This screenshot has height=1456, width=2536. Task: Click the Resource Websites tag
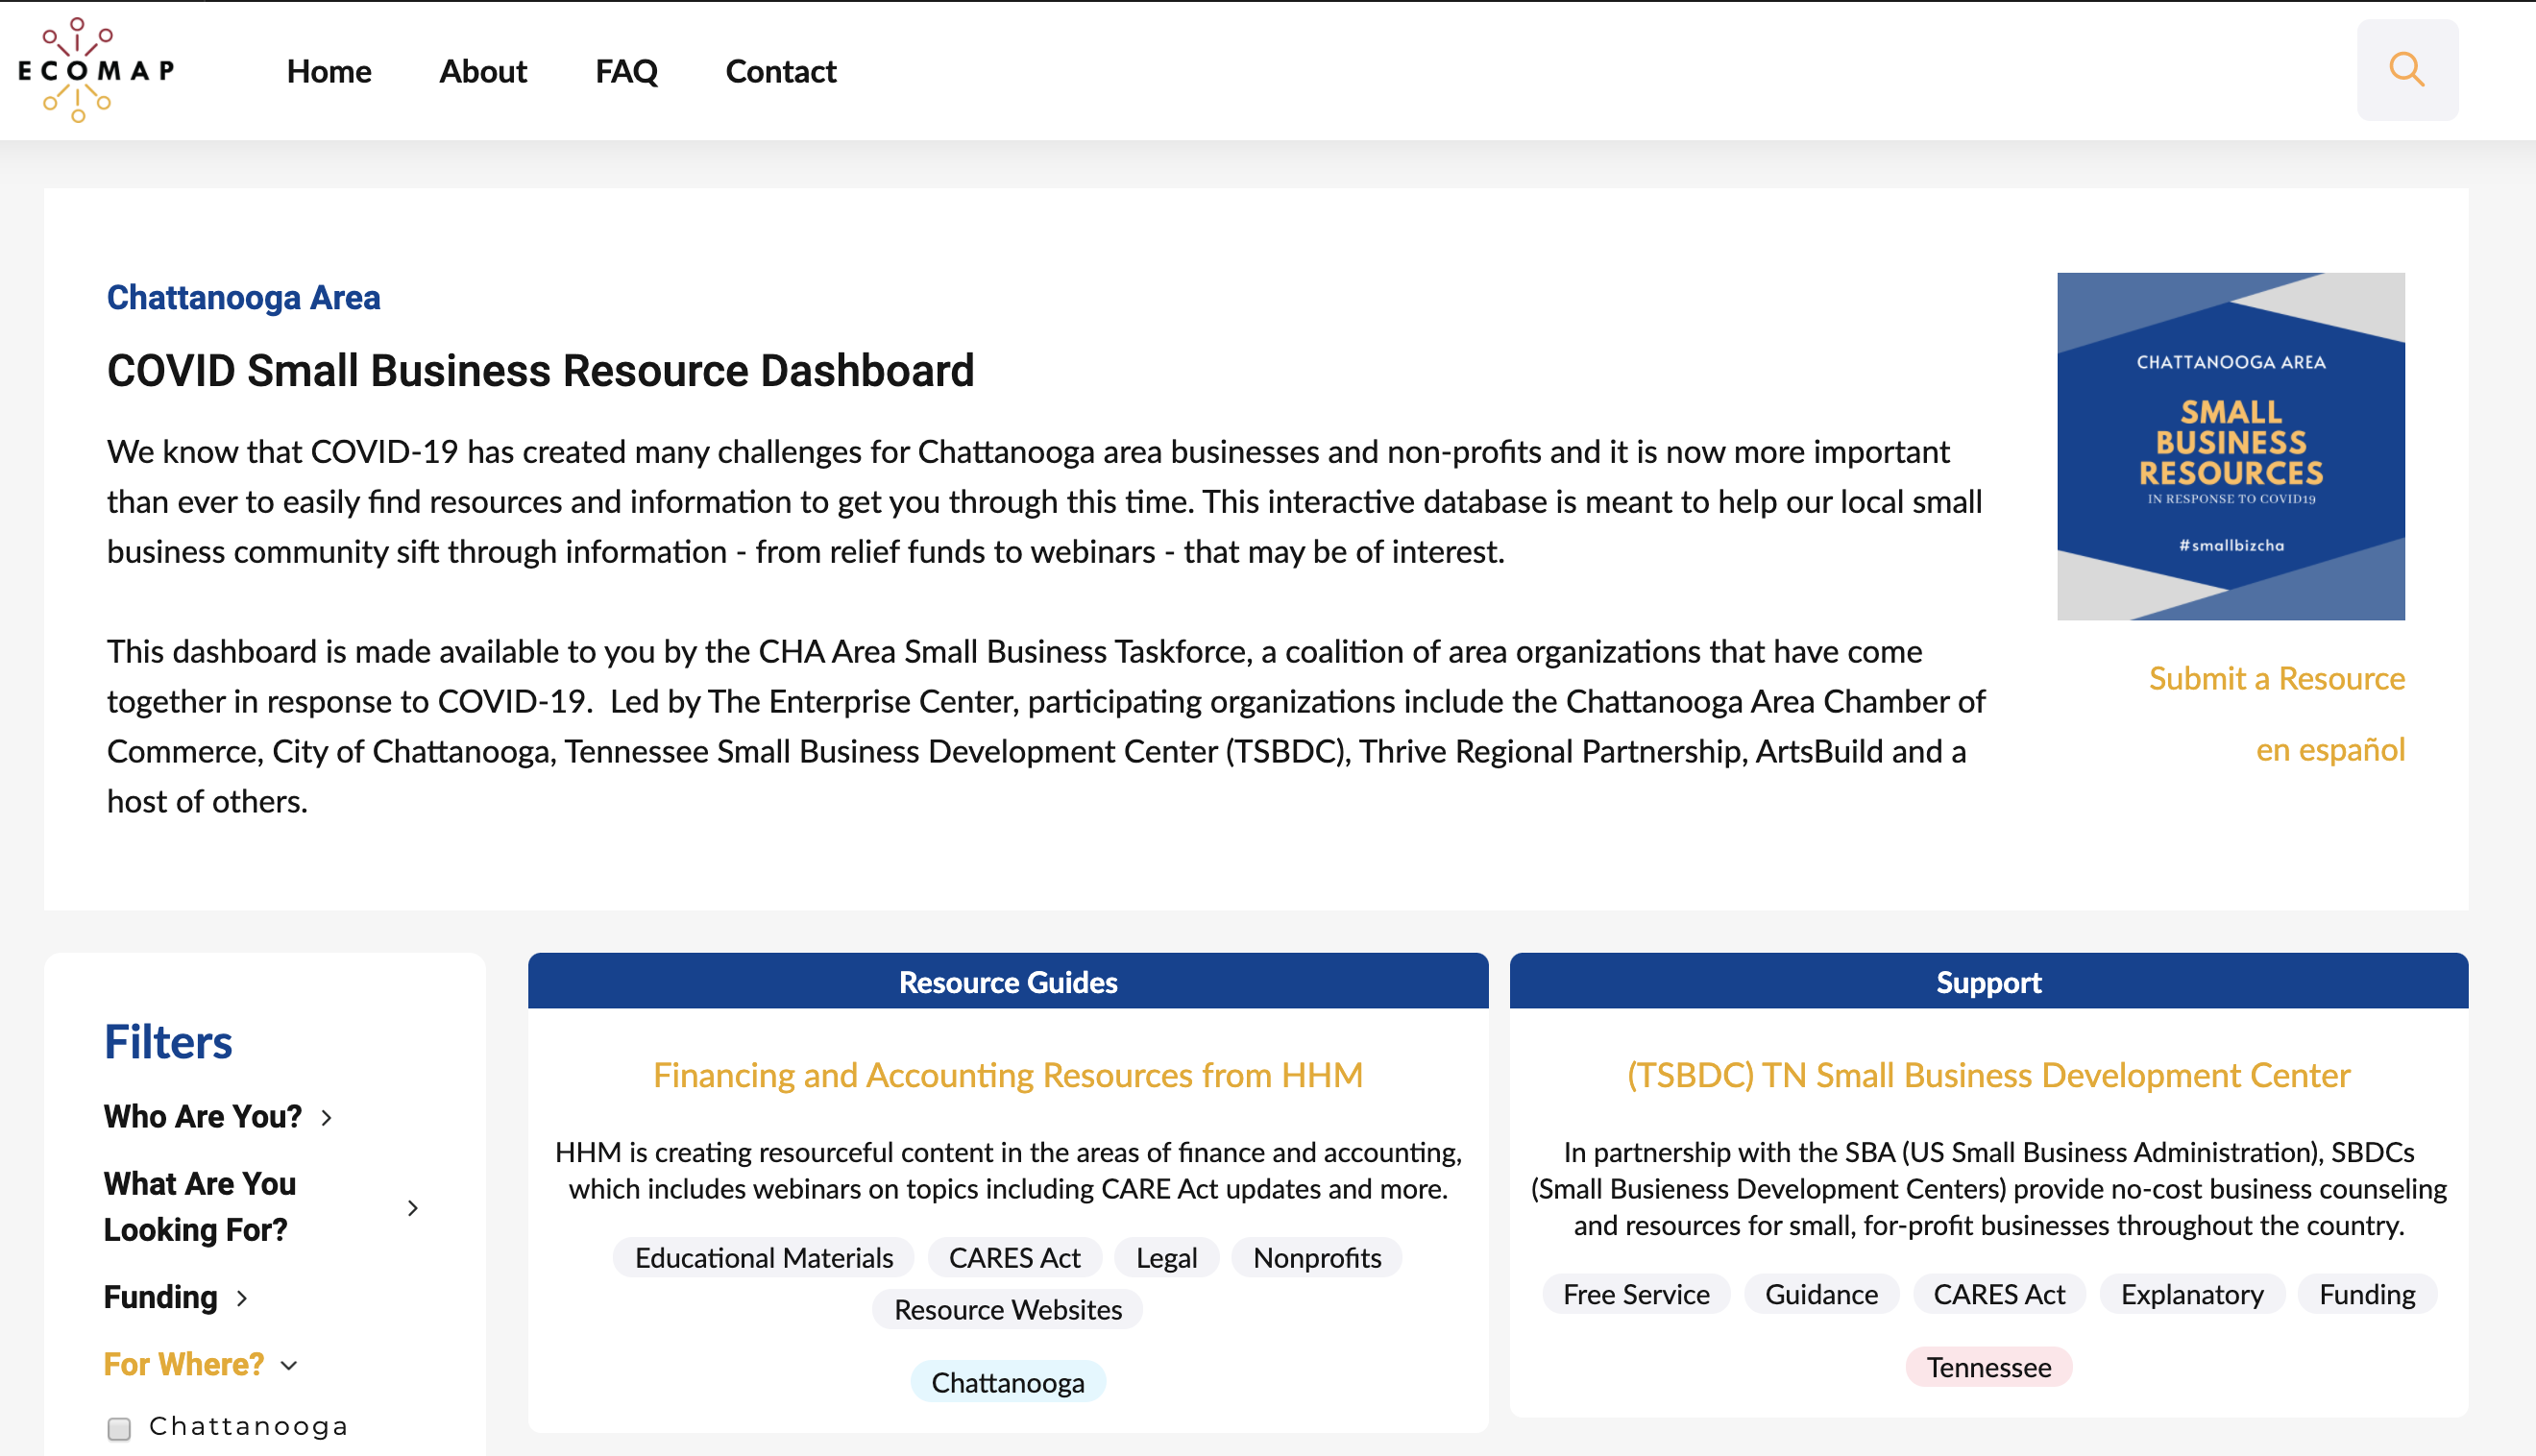(x=1007, y=1309)
